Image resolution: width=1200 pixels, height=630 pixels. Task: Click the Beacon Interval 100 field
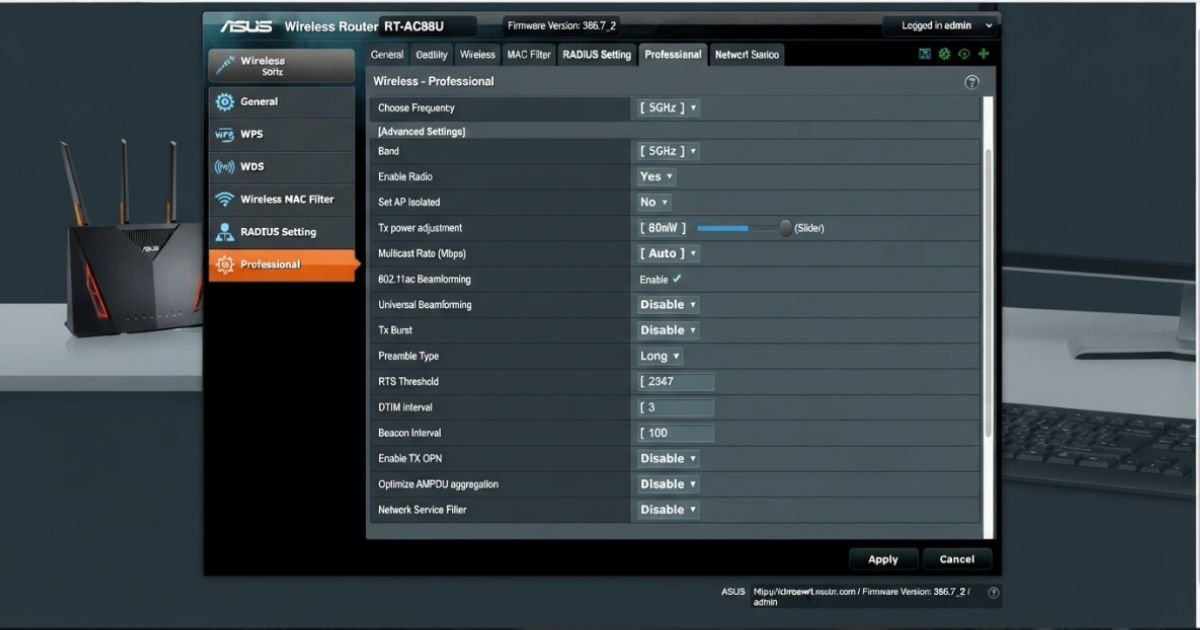[676, 433]
